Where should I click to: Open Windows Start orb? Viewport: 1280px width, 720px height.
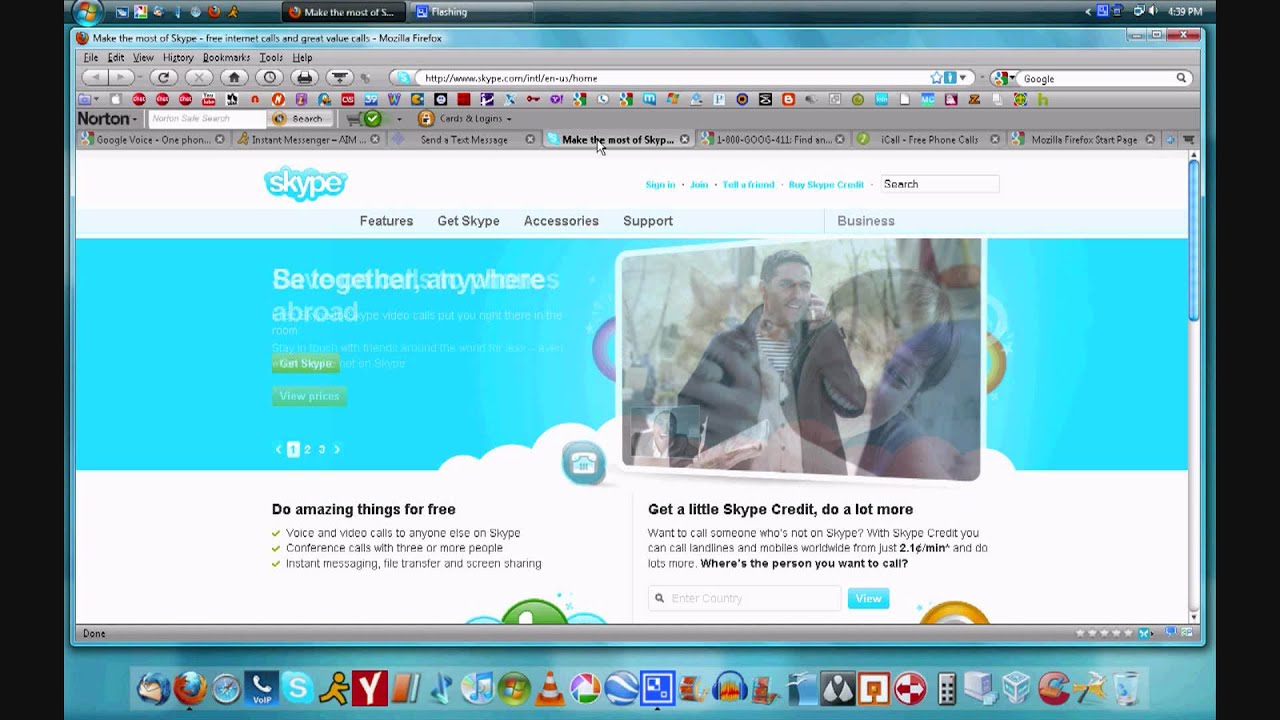[x=88, y=12]
